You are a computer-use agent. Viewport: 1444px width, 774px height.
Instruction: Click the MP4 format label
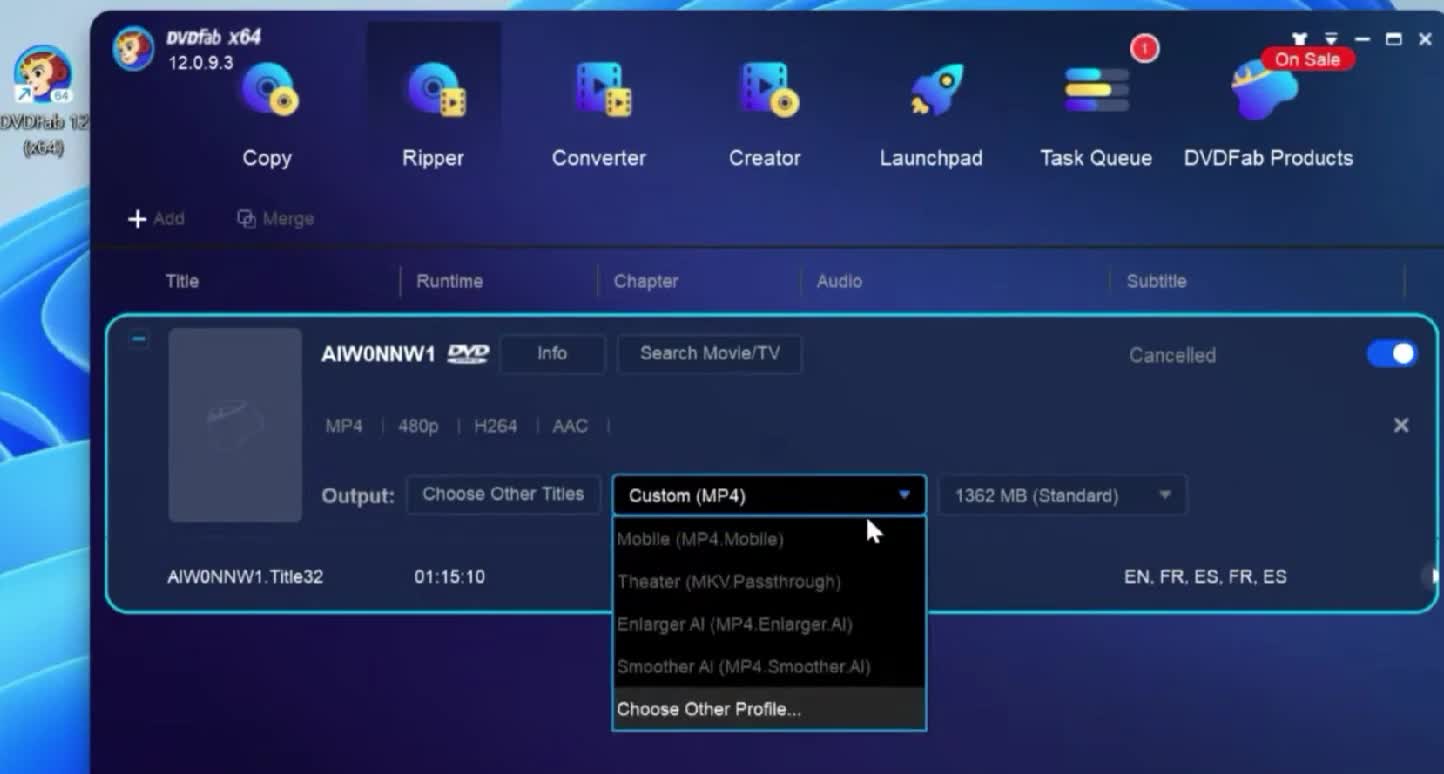344,426
